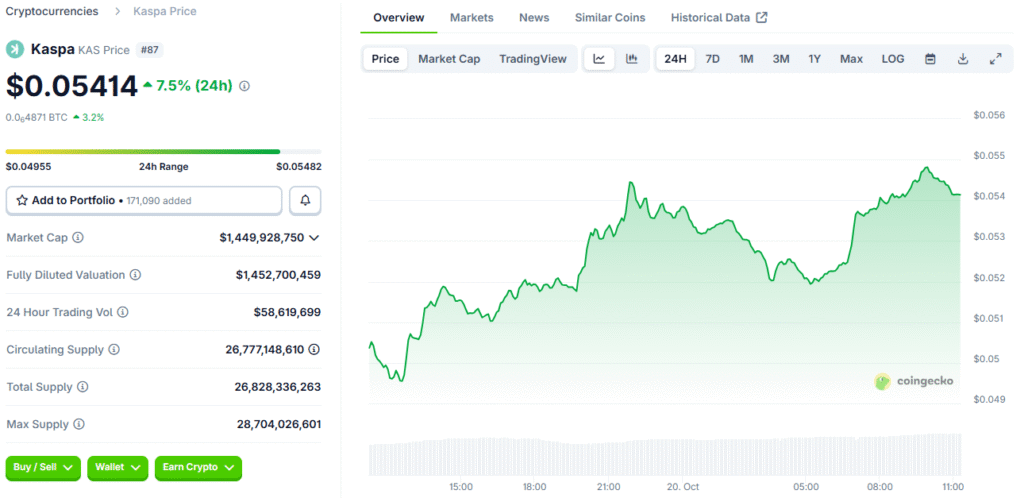The image size is (1024, 498).
Task: Select the Market Cap chart mode
Action: [449, 59]
